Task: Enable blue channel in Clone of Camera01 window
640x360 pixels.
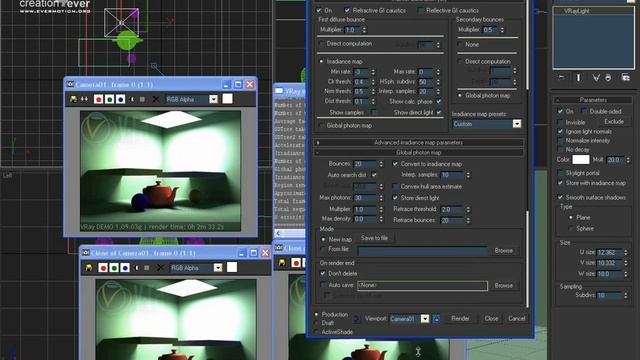Action: coord(125,268)
